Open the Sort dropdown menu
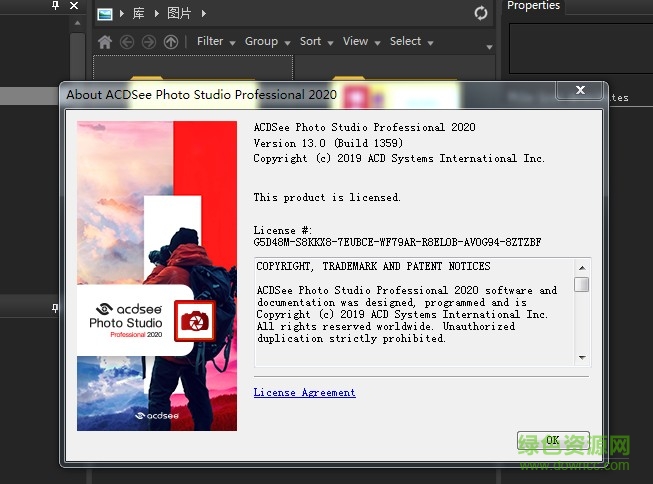This screenshot has width=653, height=484. click(316, 41)
